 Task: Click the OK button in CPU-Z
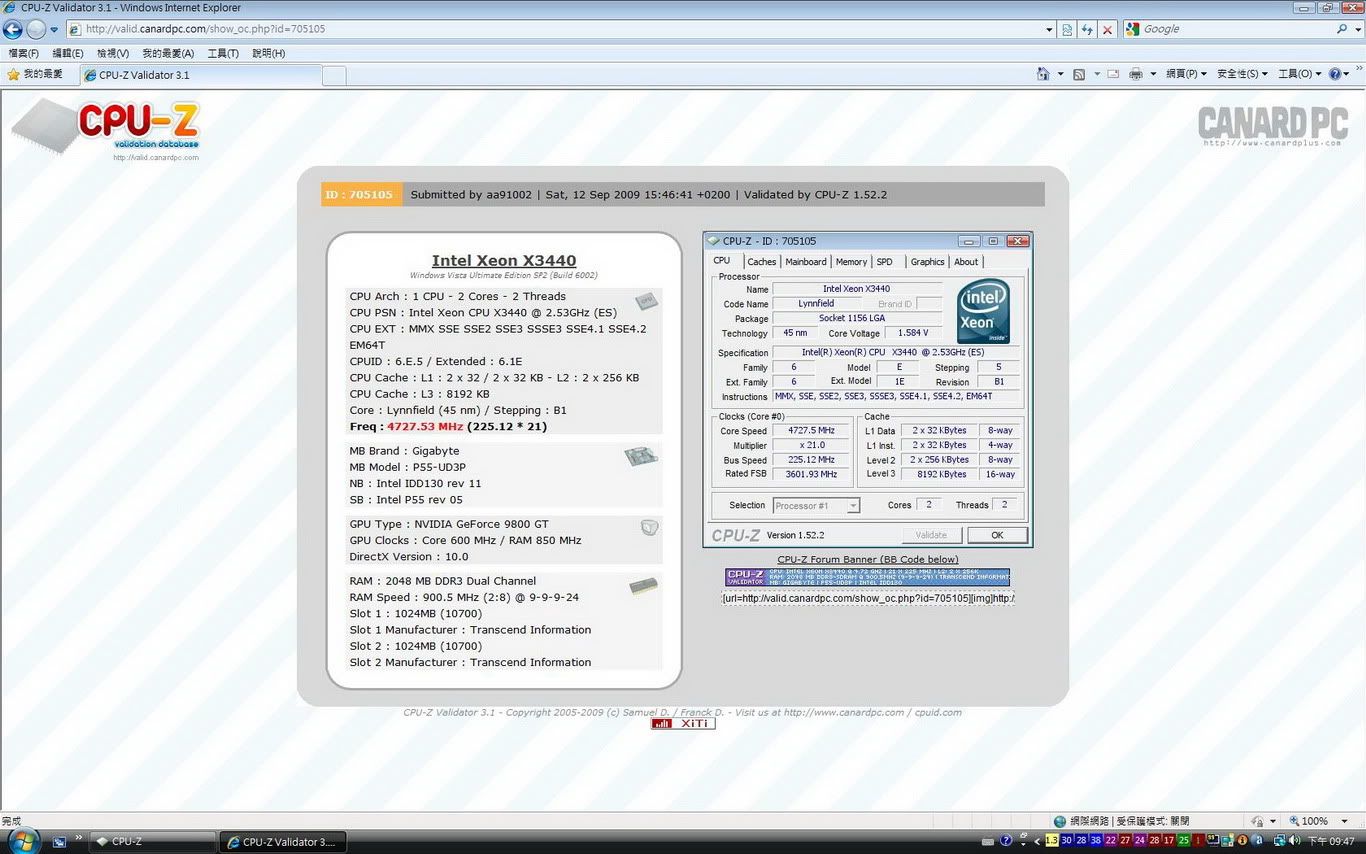[x=997, y=535]
